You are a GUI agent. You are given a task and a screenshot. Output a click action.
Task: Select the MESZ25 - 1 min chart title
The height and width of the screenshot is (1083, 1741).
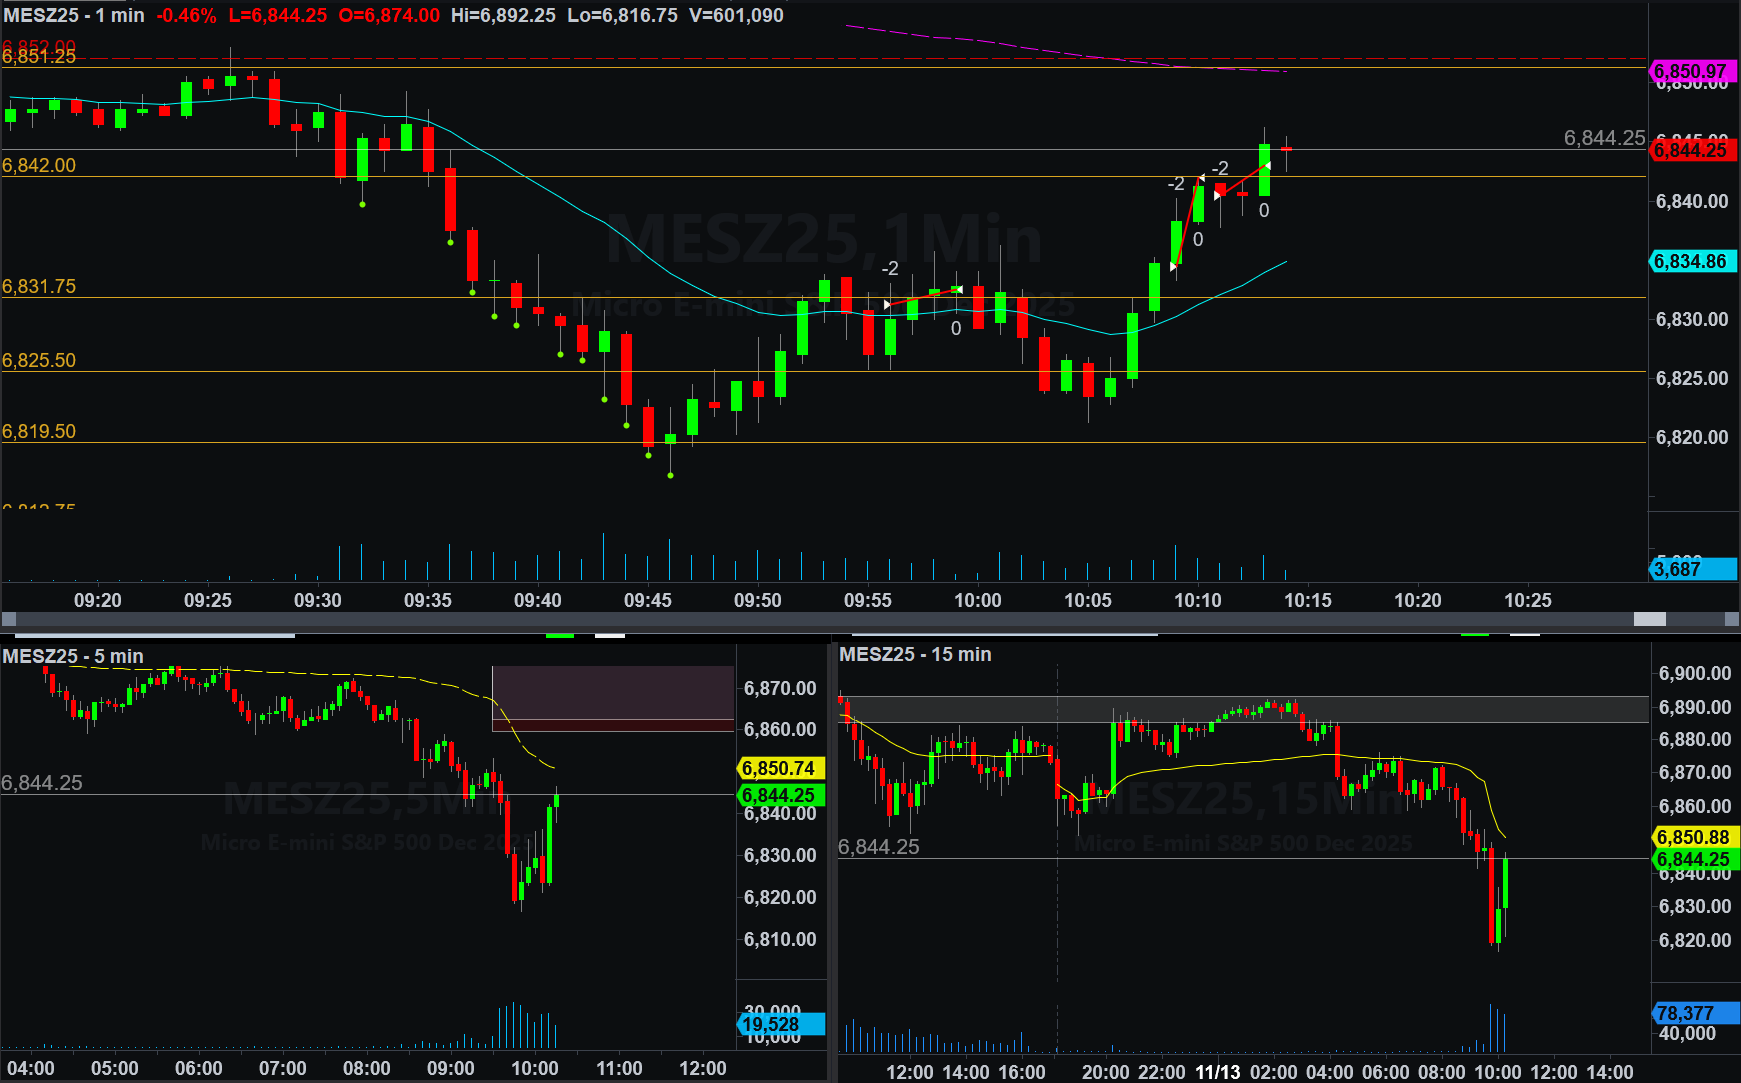[x=74, y=15]
